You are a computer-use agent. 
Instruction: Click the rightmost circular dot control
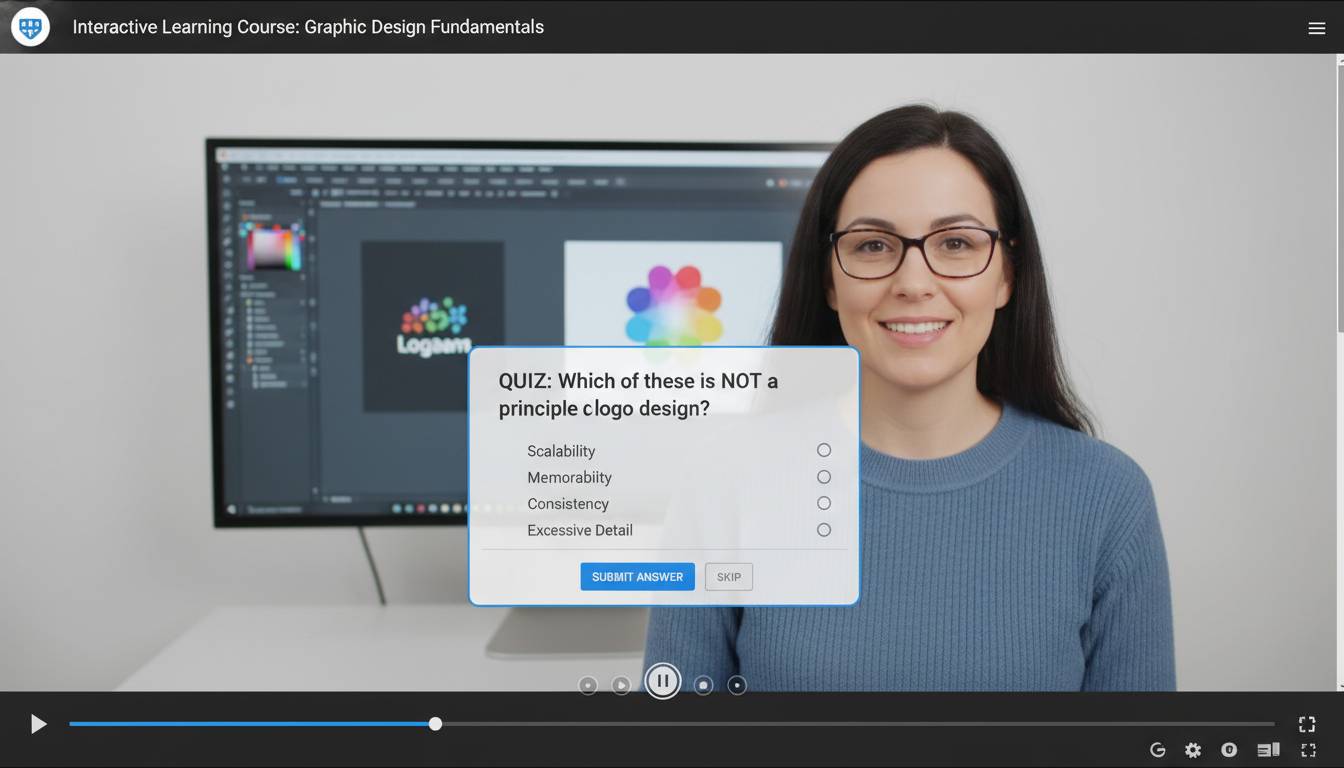737,685
